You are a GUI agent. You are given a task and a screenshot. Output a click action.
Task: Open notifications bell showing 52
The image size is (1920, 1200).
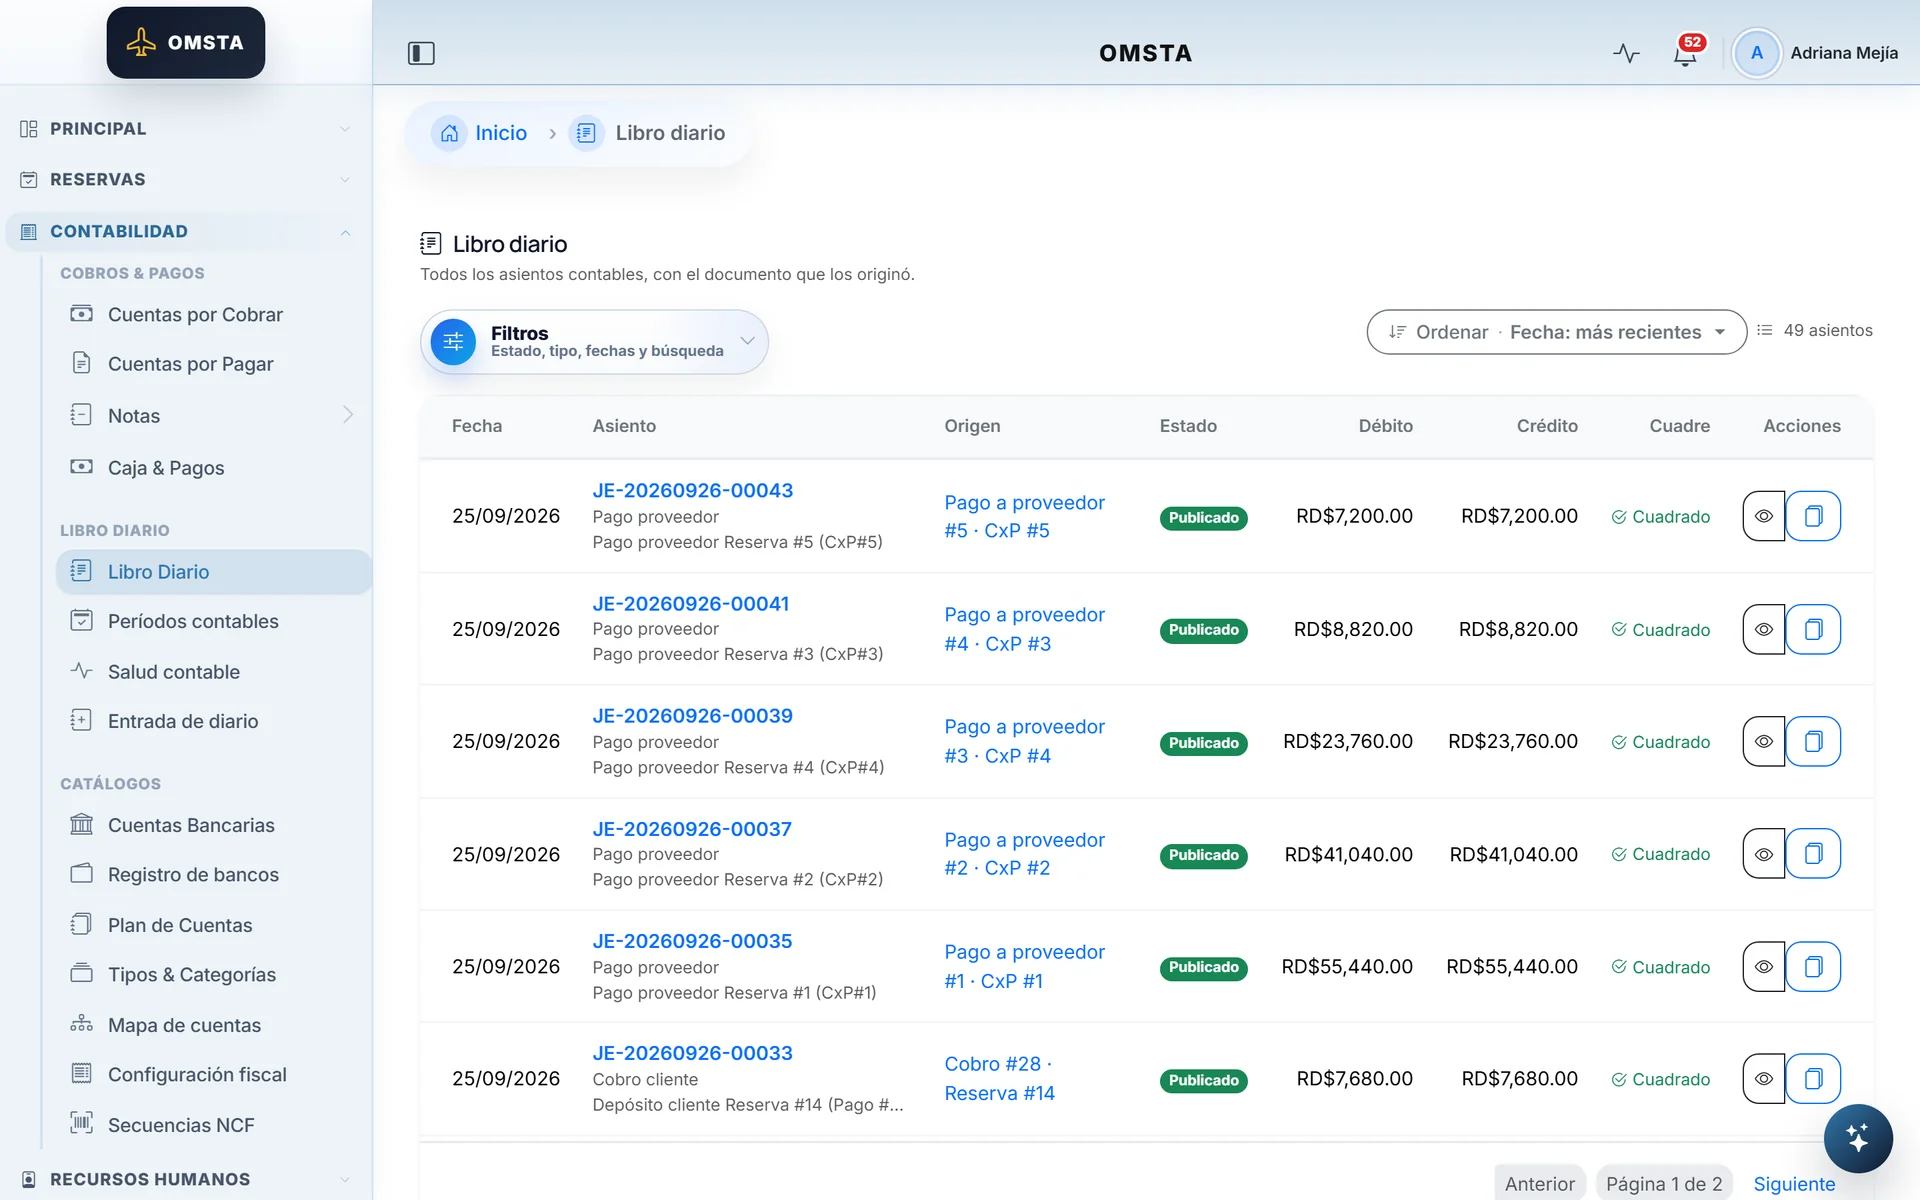click(x=1686, y=53)
